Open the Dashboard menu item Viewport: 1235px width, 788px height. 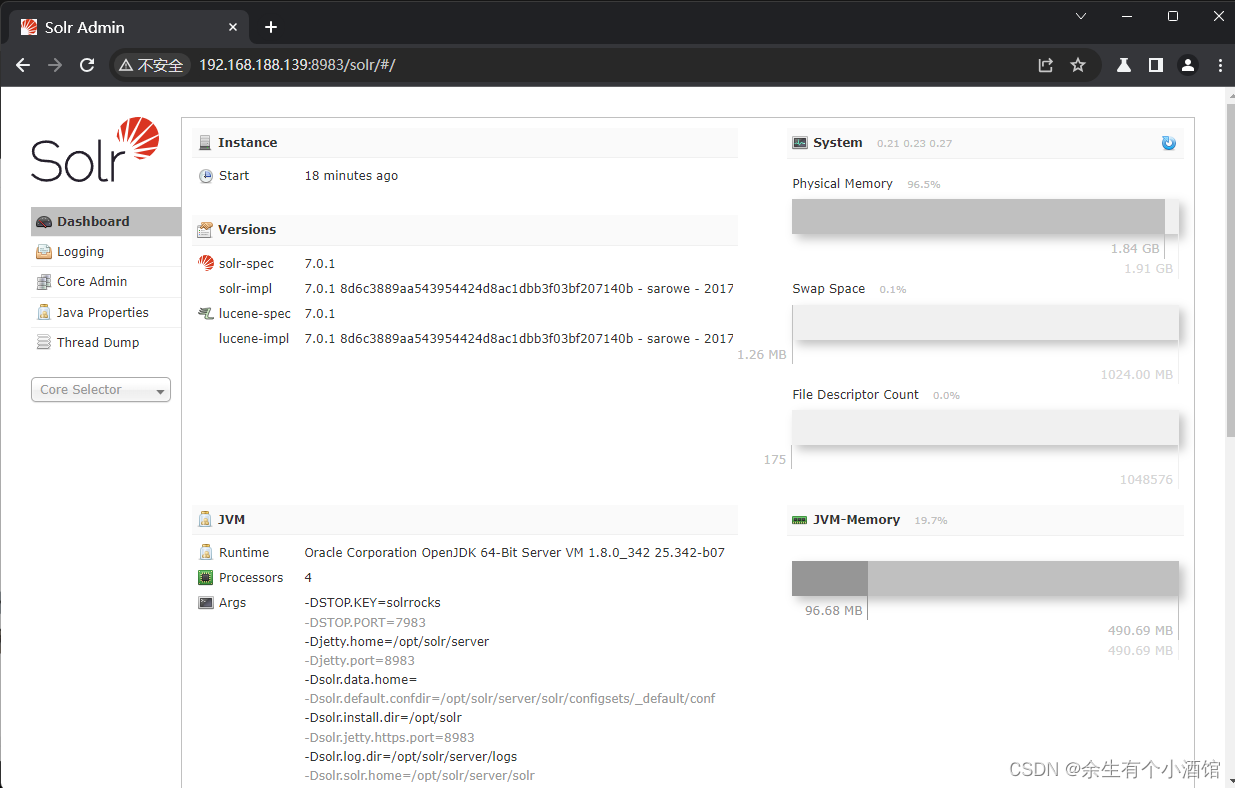(x=106, y=222)
